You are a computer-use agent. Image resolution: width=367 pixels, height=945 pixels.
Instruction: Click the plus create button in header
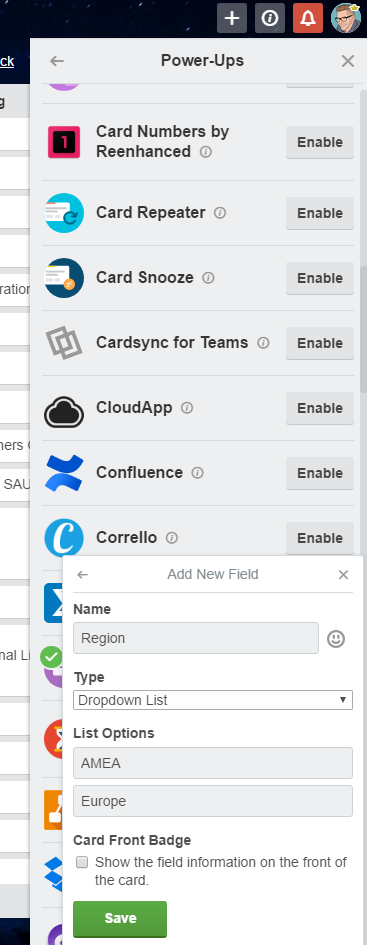coord(232,18)
